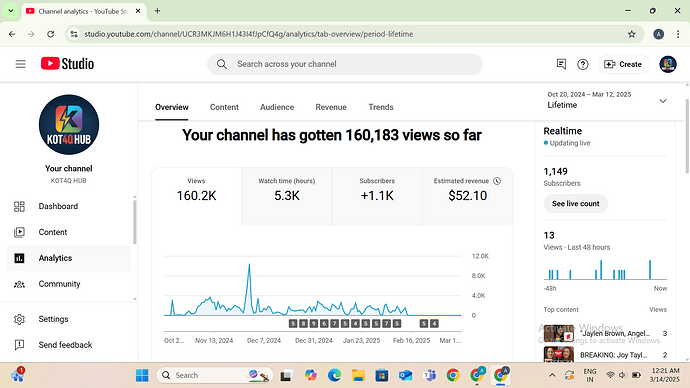The width and height of the screenshot is (690, 388).
Task: Open Microsoft Edge from the taskbar
Action: tap(334, 375)
